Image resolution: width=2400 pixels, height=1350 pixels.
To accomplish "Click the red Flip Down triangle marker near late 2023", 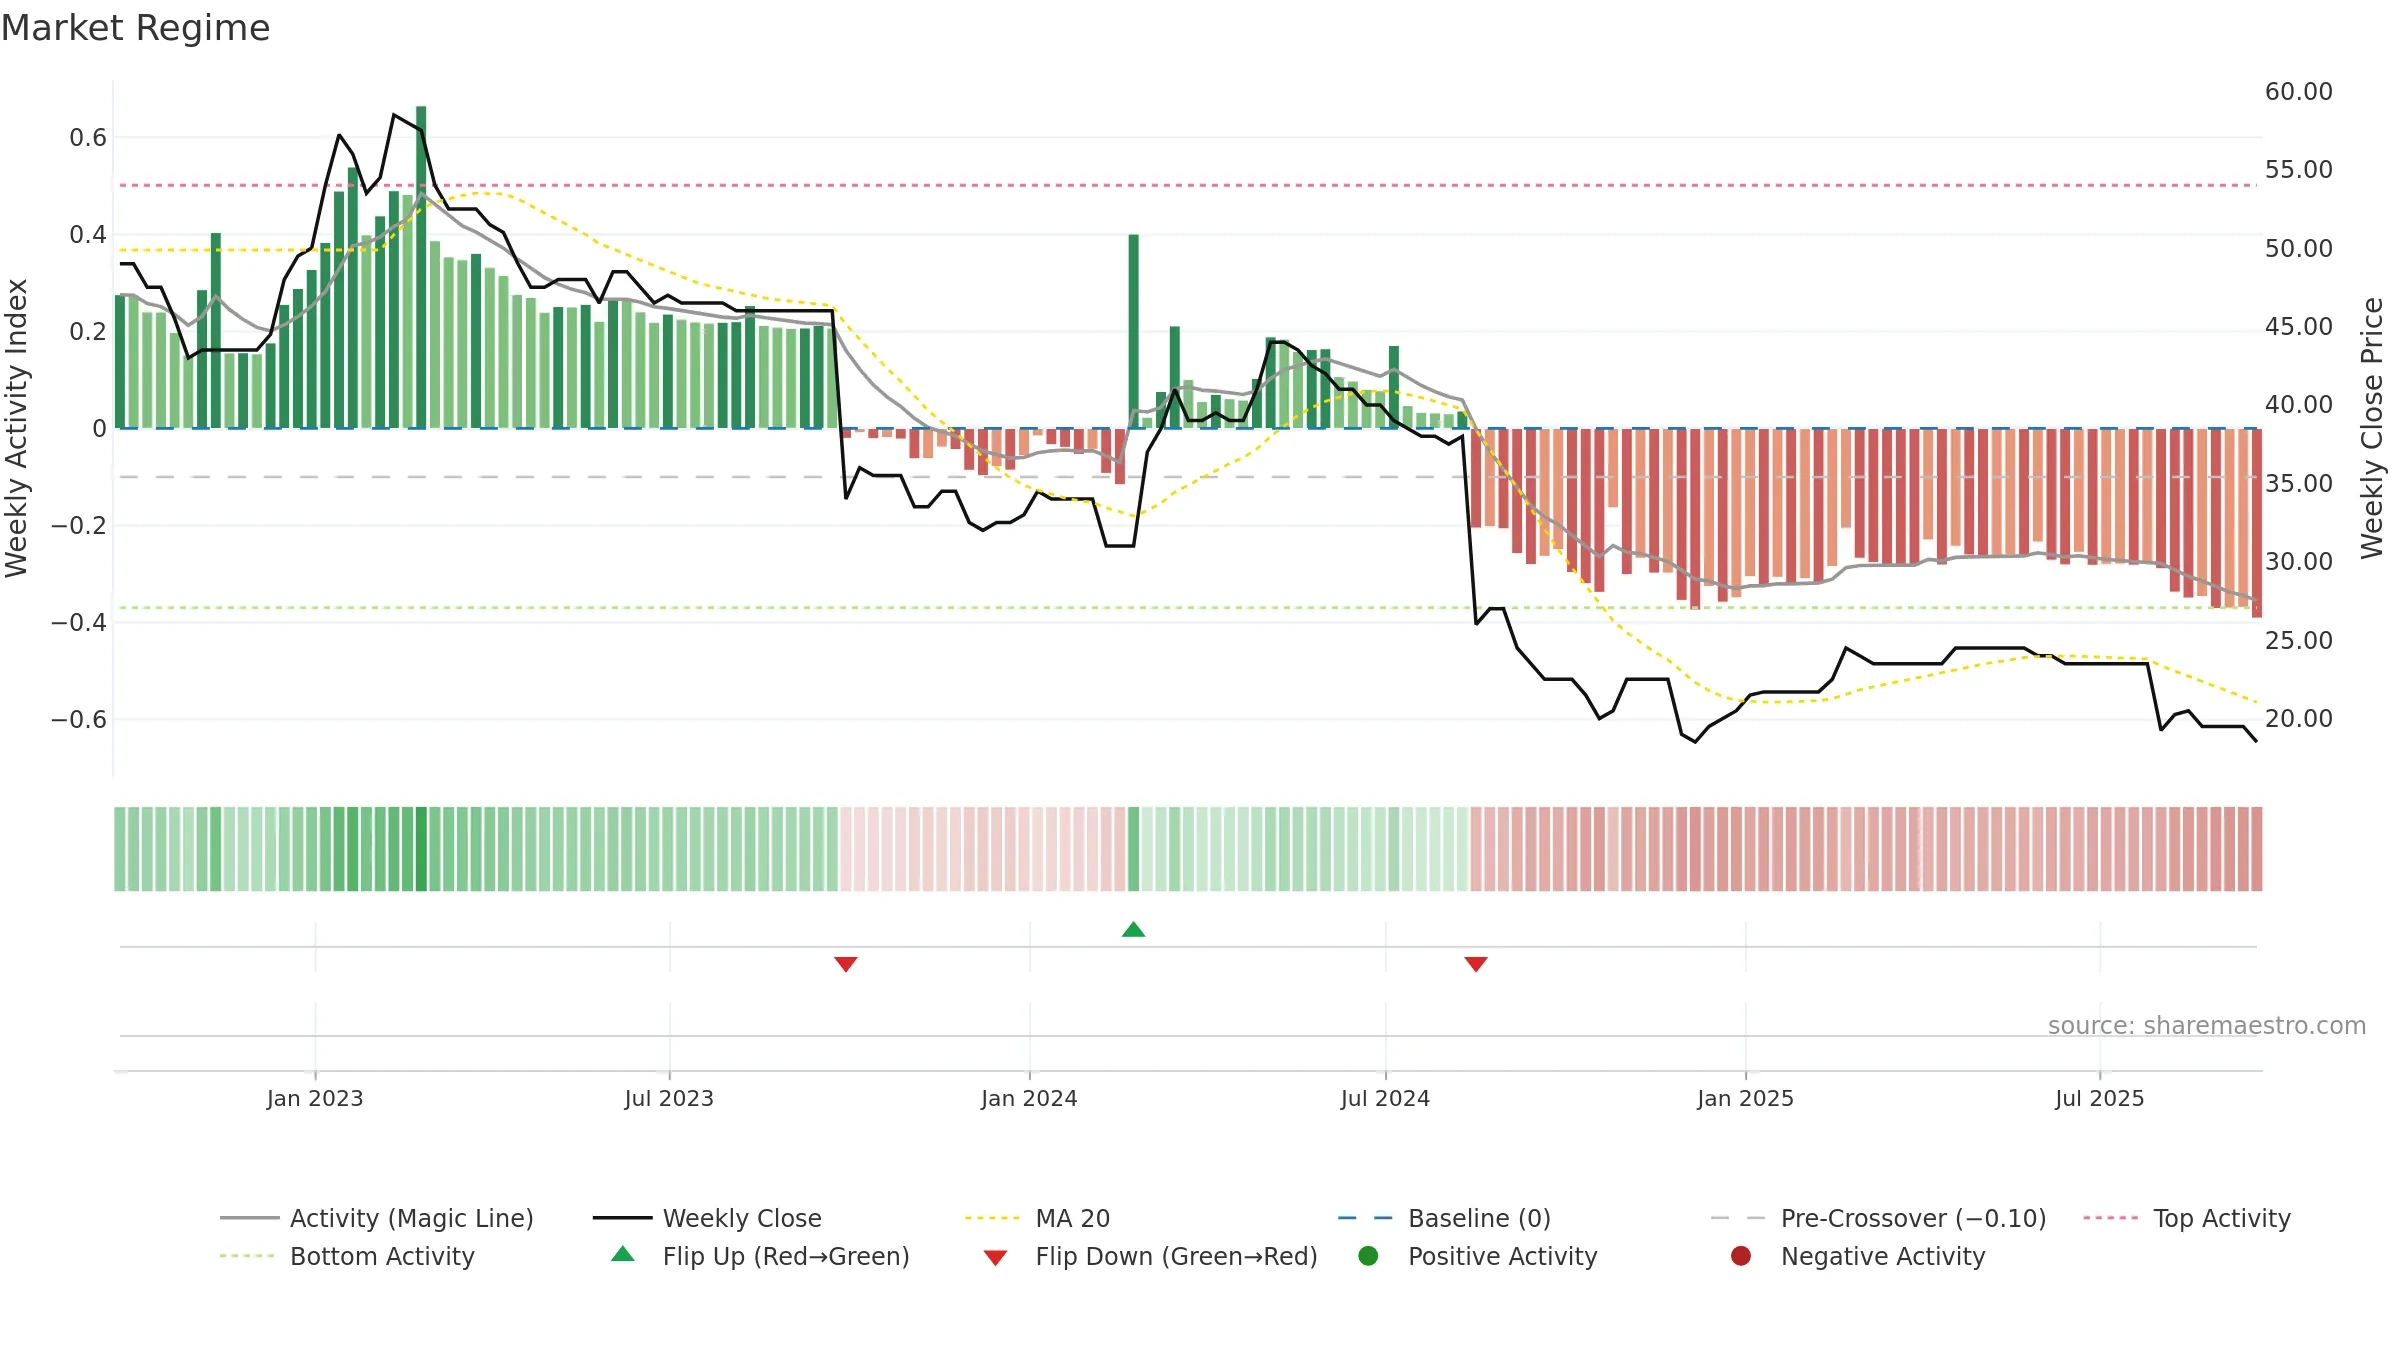I will (x=846, y=964).
